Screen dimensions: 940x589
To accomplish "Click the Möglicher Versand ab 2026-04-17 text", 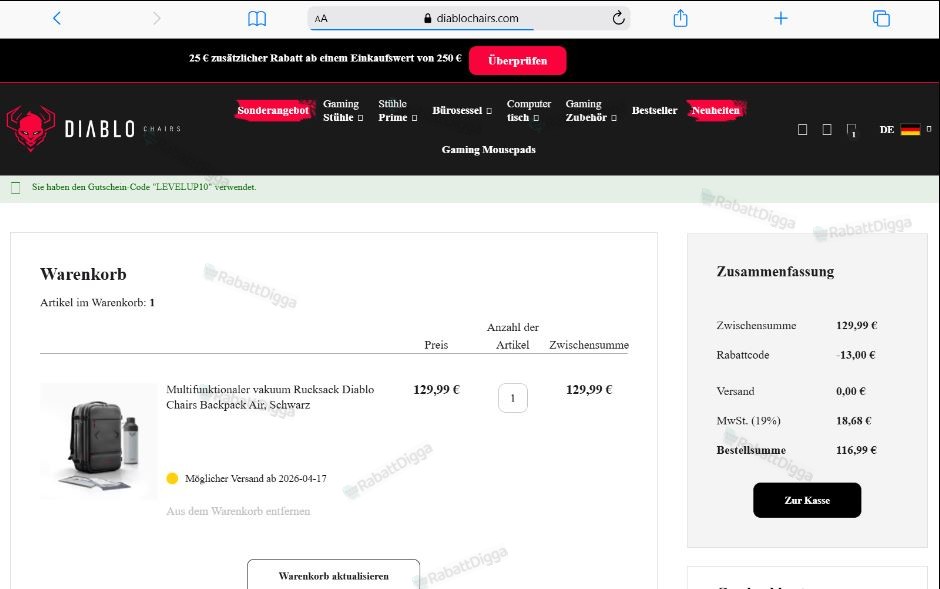I will (x=256, y=479).
